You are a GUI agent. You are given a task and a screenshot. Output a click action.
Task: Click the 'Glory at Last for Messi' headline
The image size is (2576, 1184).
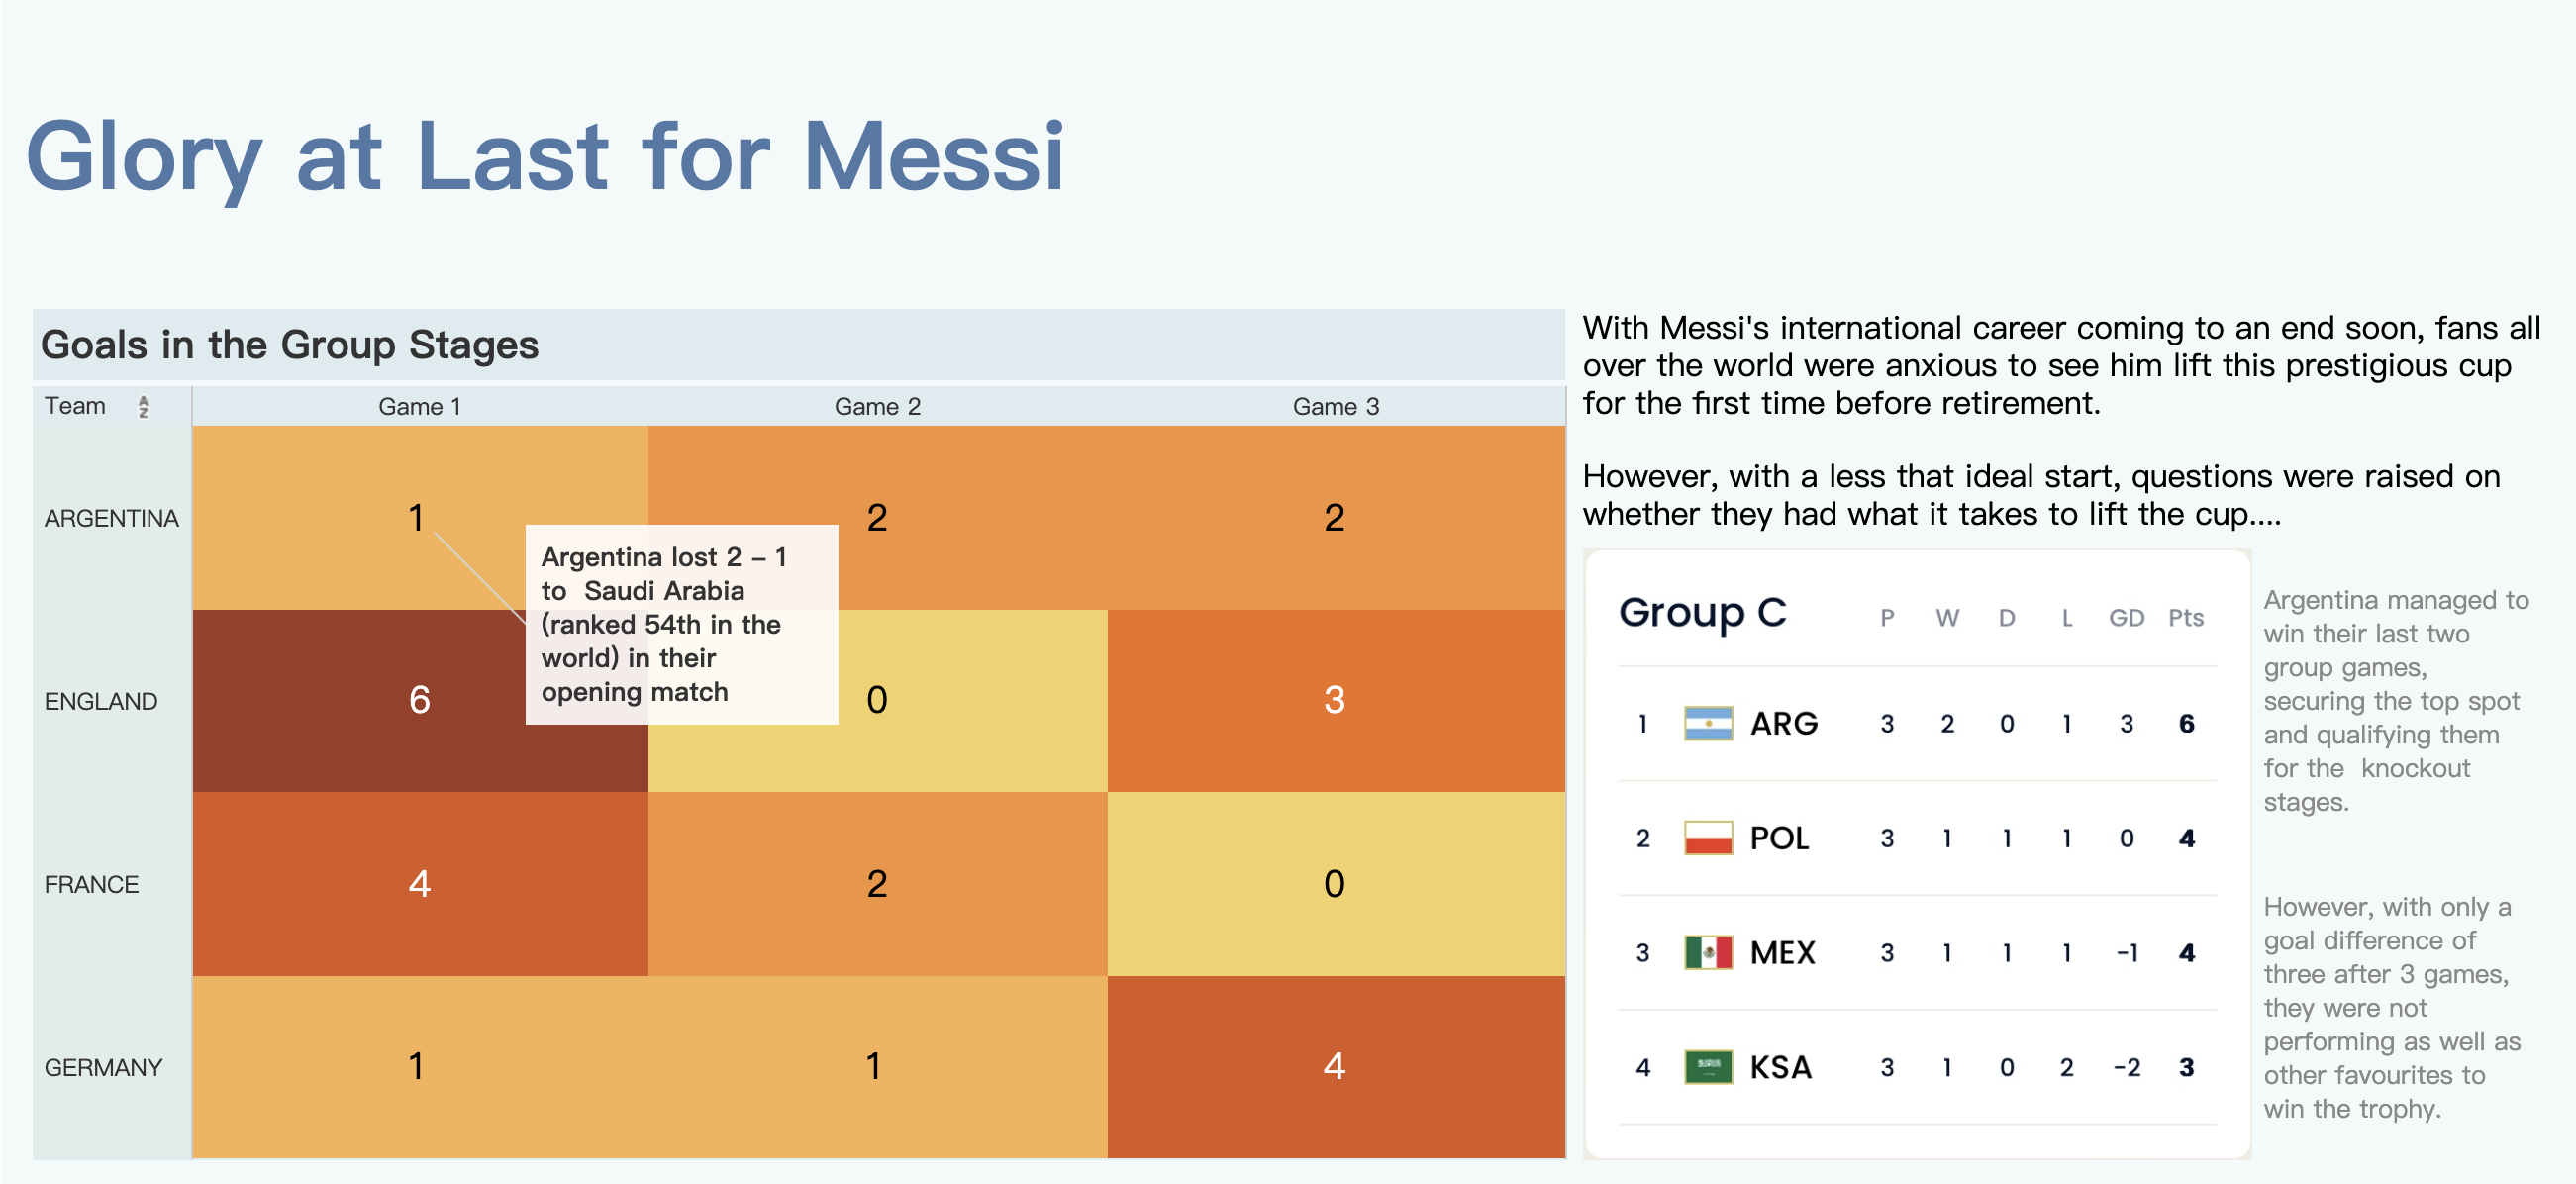tap(545, 157)
